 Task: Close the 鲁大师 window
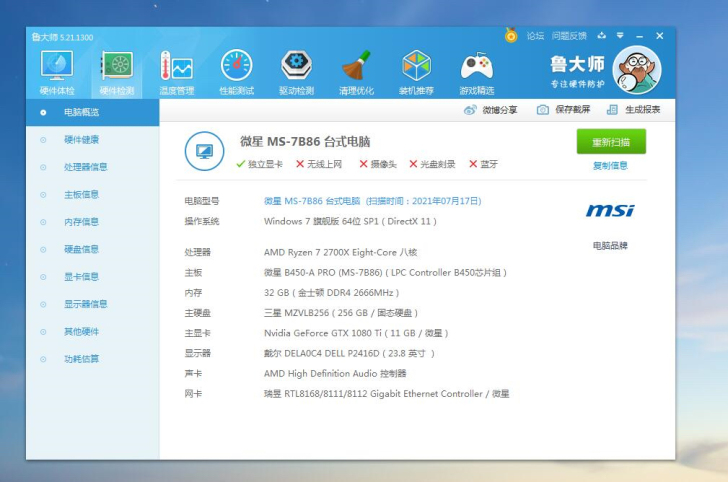[660, 36]
